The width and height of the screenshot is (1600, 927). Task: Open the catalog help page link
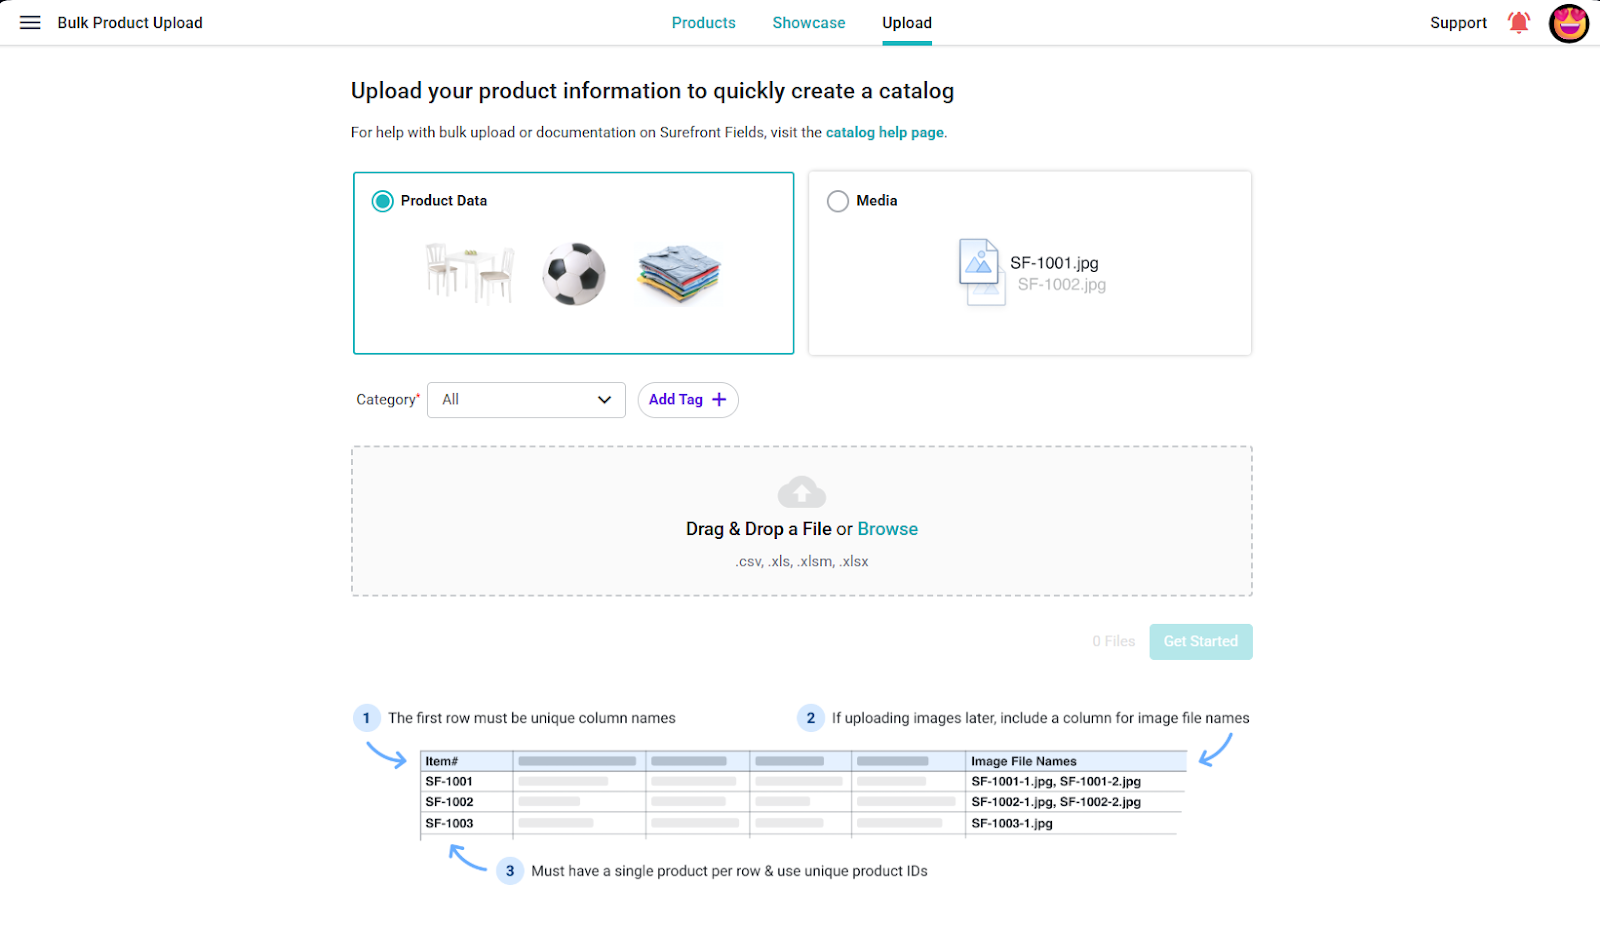coord(885,132)
